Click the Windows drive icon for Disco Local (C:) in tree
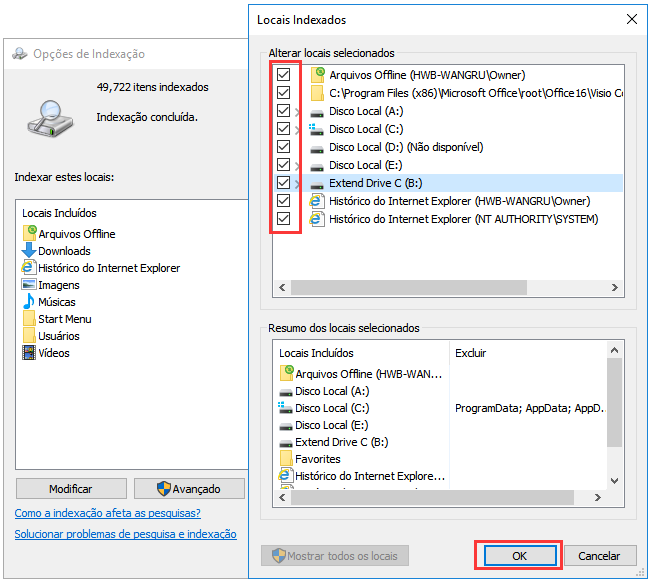This screenshot has width=652, height=584. click(317, 129)
